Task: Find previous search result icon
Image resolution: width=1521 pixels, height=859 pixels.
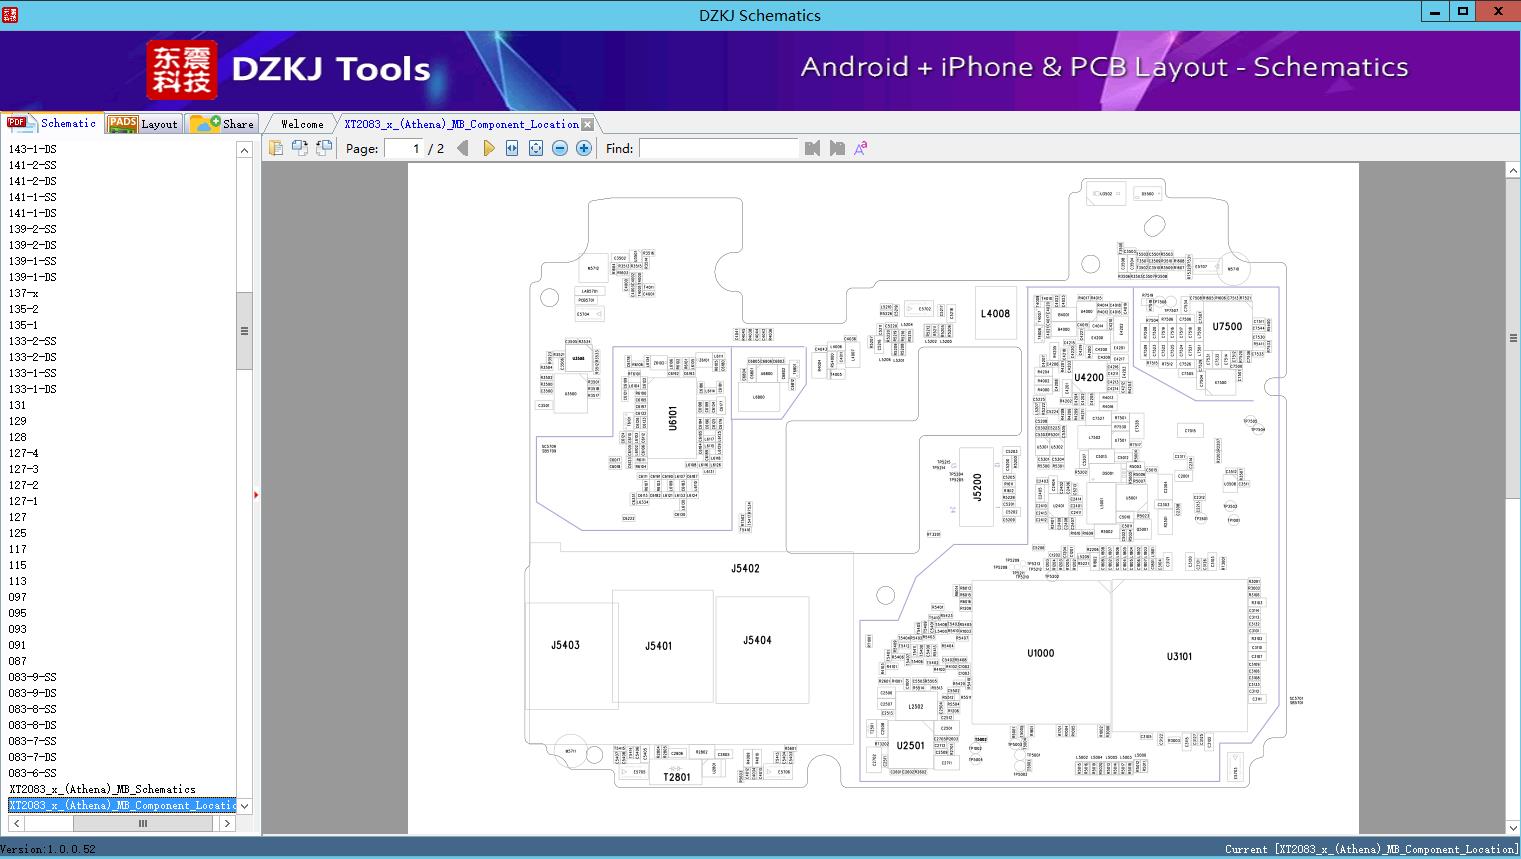Action: (812, 148)
